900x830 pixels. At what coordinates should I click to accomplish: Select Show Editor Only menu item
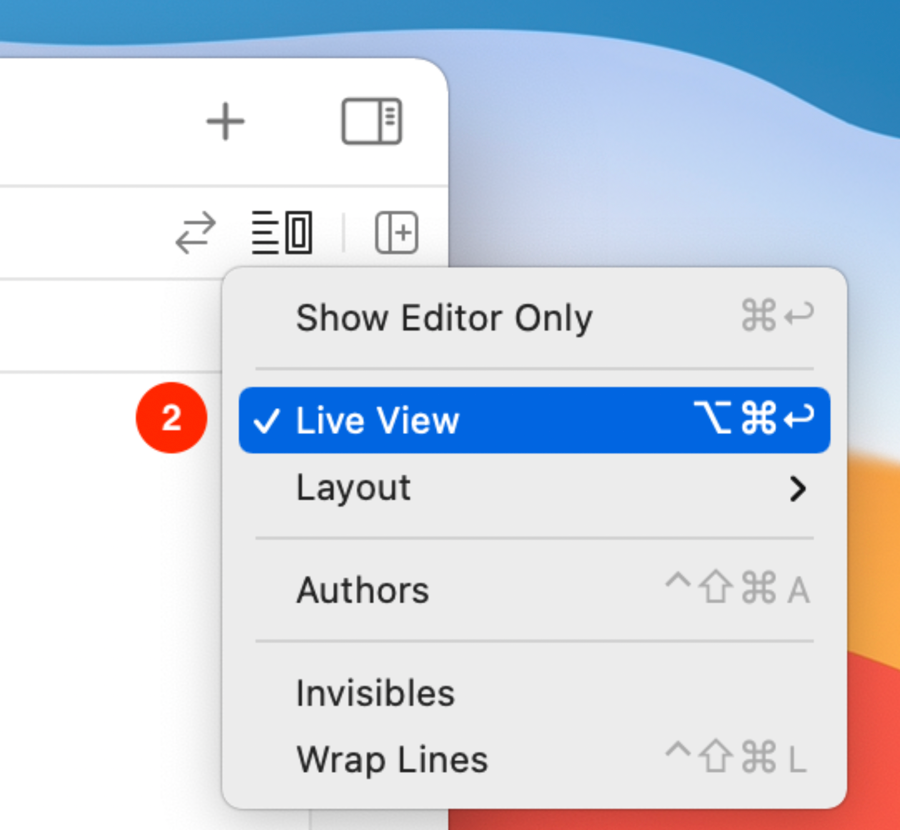444,318
